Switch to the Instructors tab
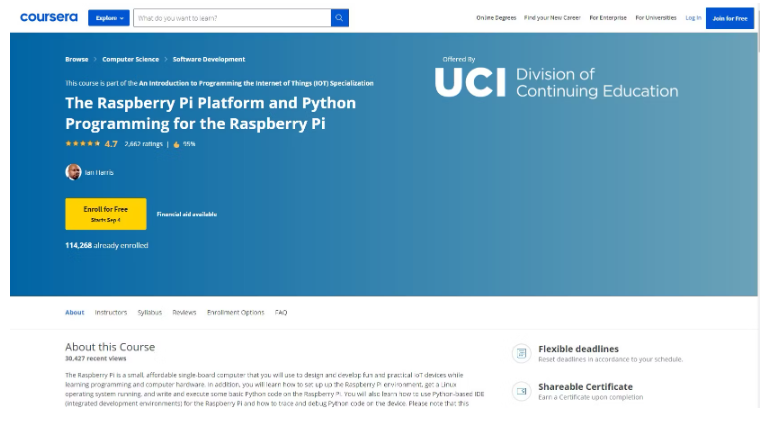 click(x=111, y=313)
